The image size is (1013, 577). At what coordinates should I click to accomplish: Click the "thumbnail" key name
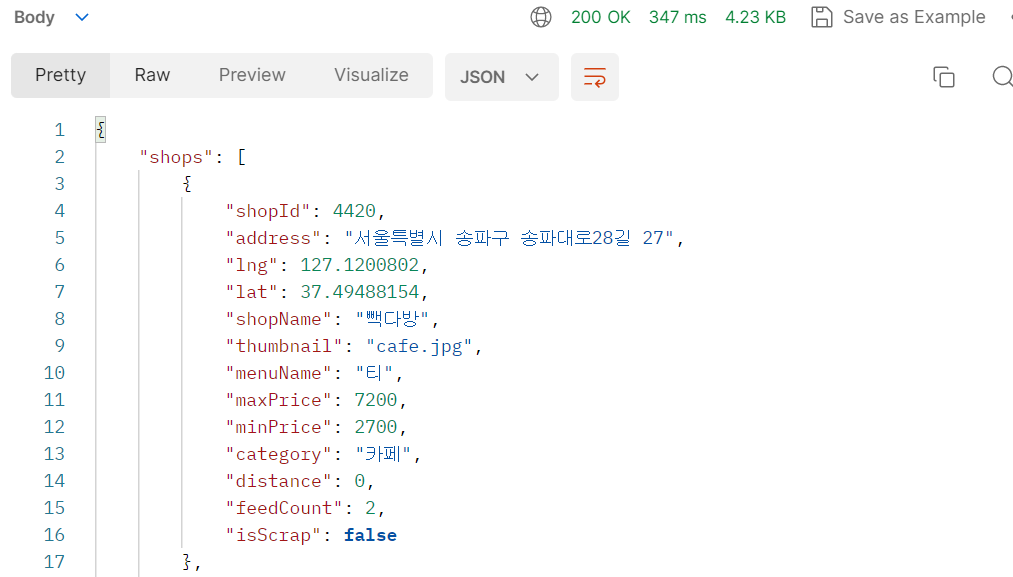284,346
